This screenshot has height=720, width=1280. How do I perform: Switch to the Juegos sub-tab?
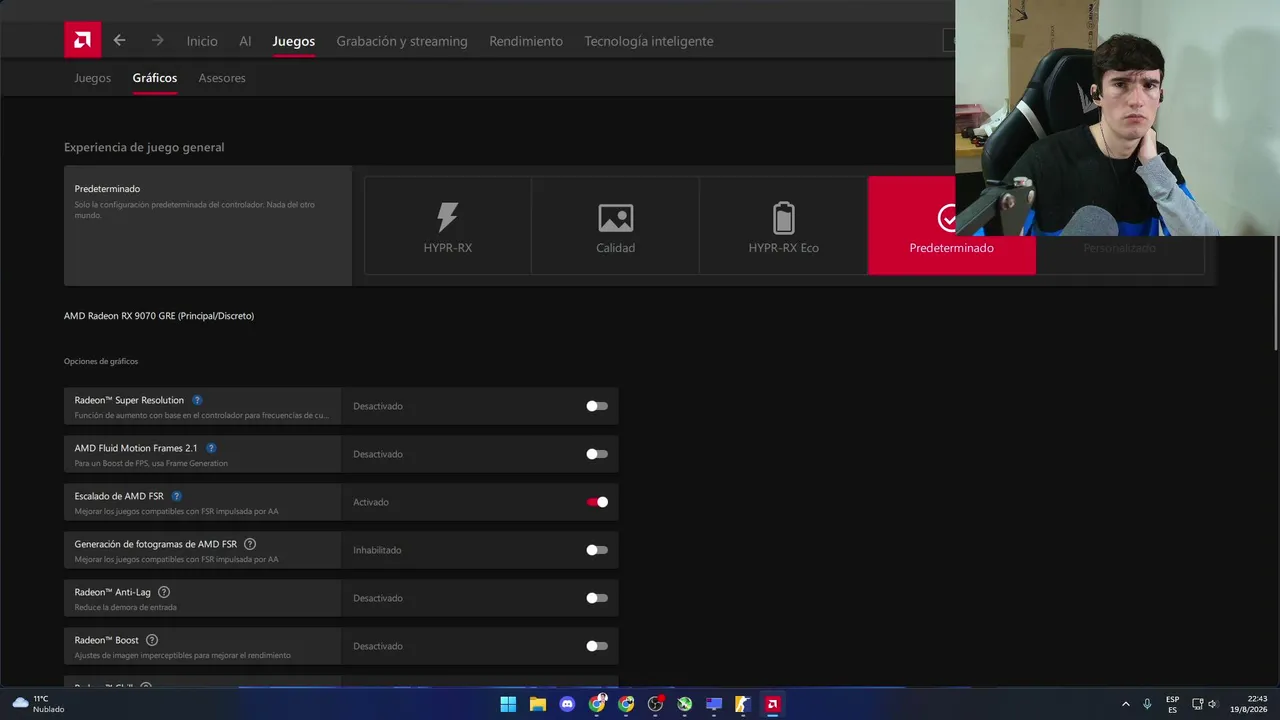pyautogui.click(x=92, y=78)
